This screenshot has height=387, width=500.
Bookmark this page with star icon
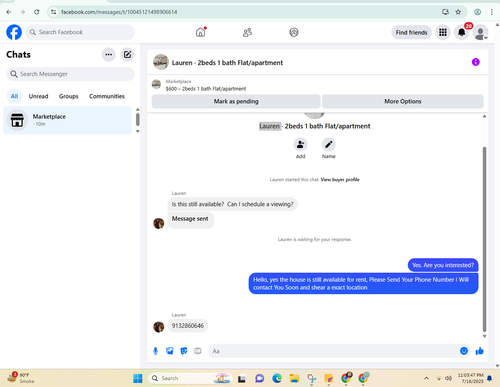(x=458, y=12)
